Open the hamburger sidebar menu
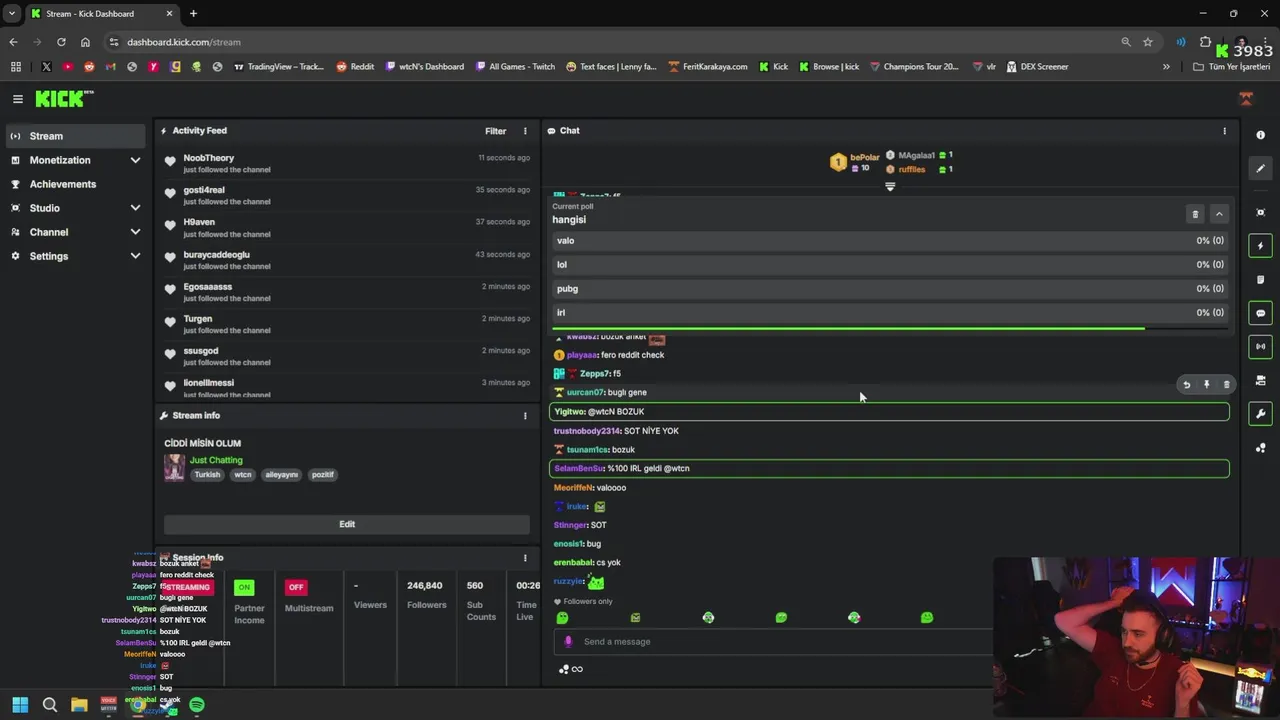1280x720 pixels. coord(17,99)
